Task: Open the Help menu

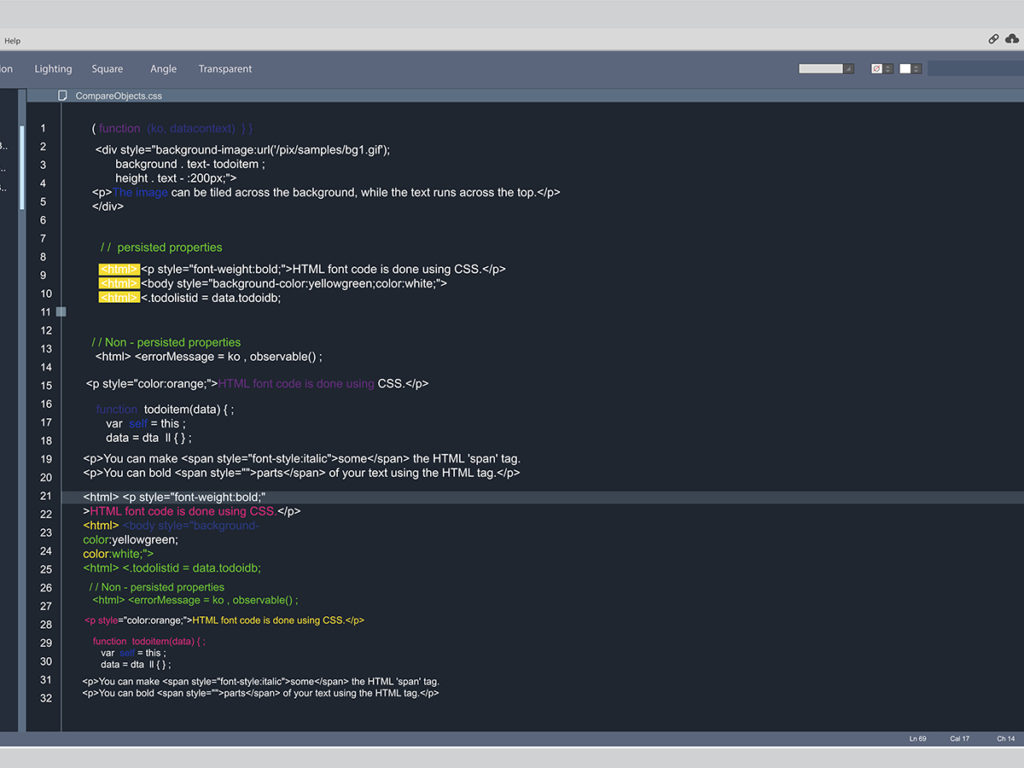Action: tap(12, 41)
